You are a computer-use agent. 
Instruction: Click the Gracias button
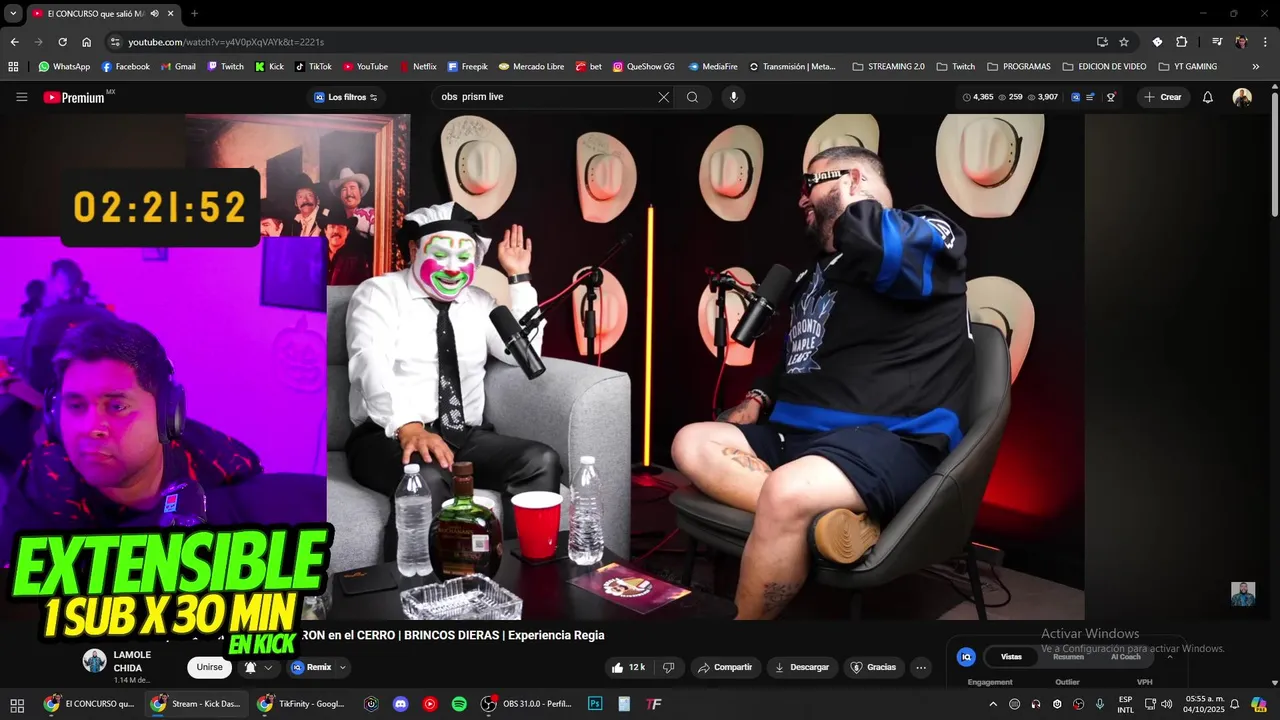(x=873, y=667)
